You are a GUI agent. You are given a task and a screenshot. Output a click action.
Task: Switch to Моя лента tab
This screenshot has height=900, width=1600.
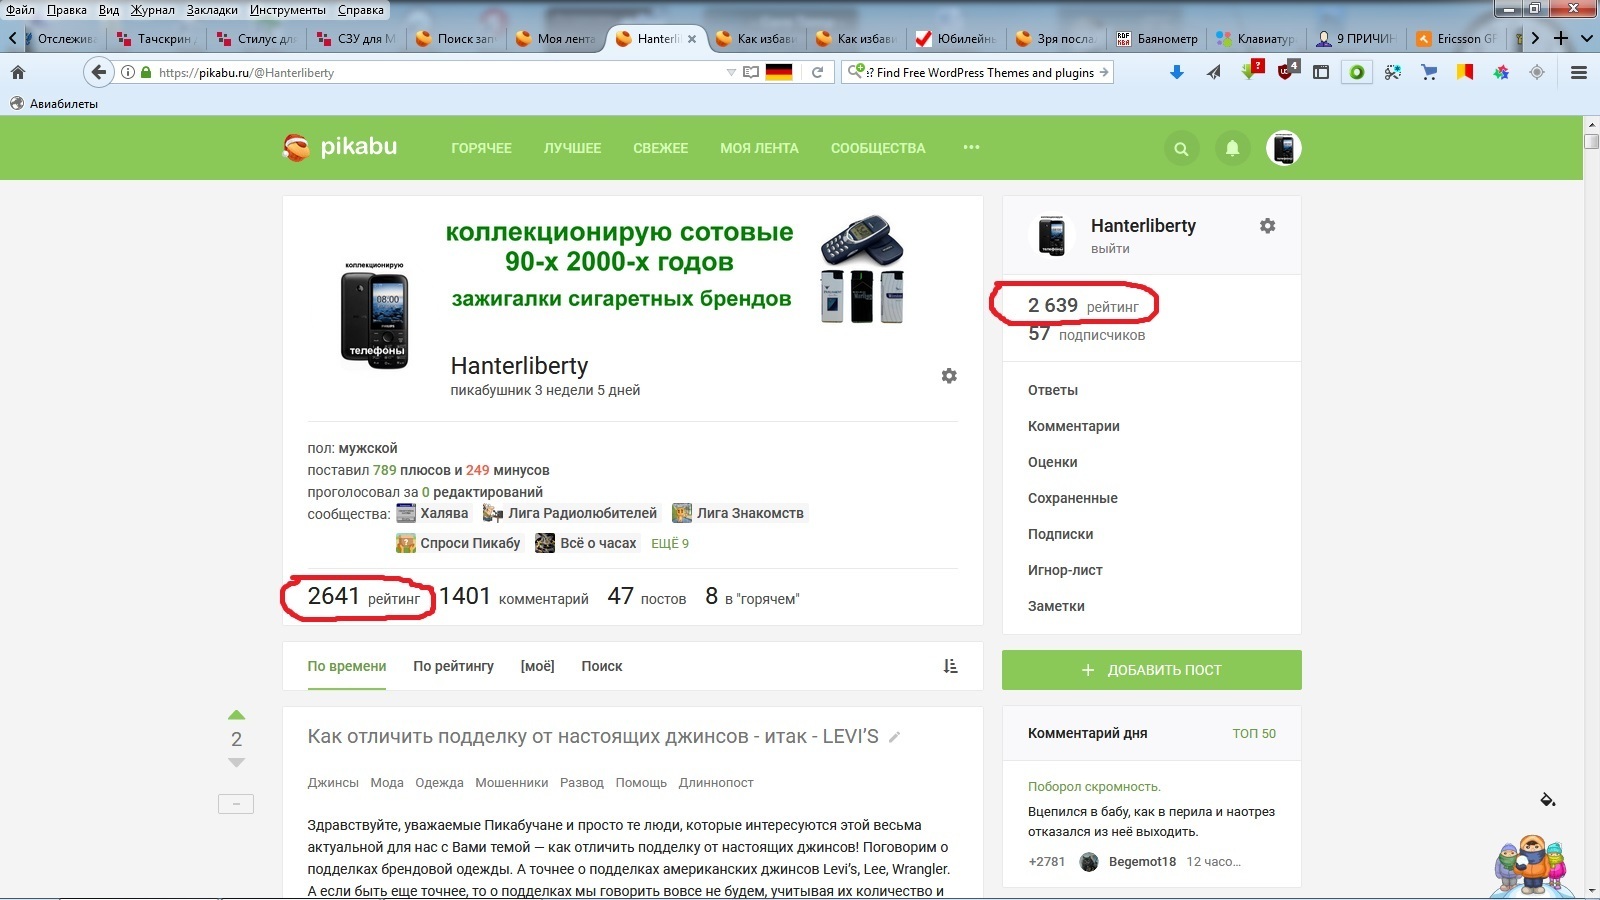(556, 38)
